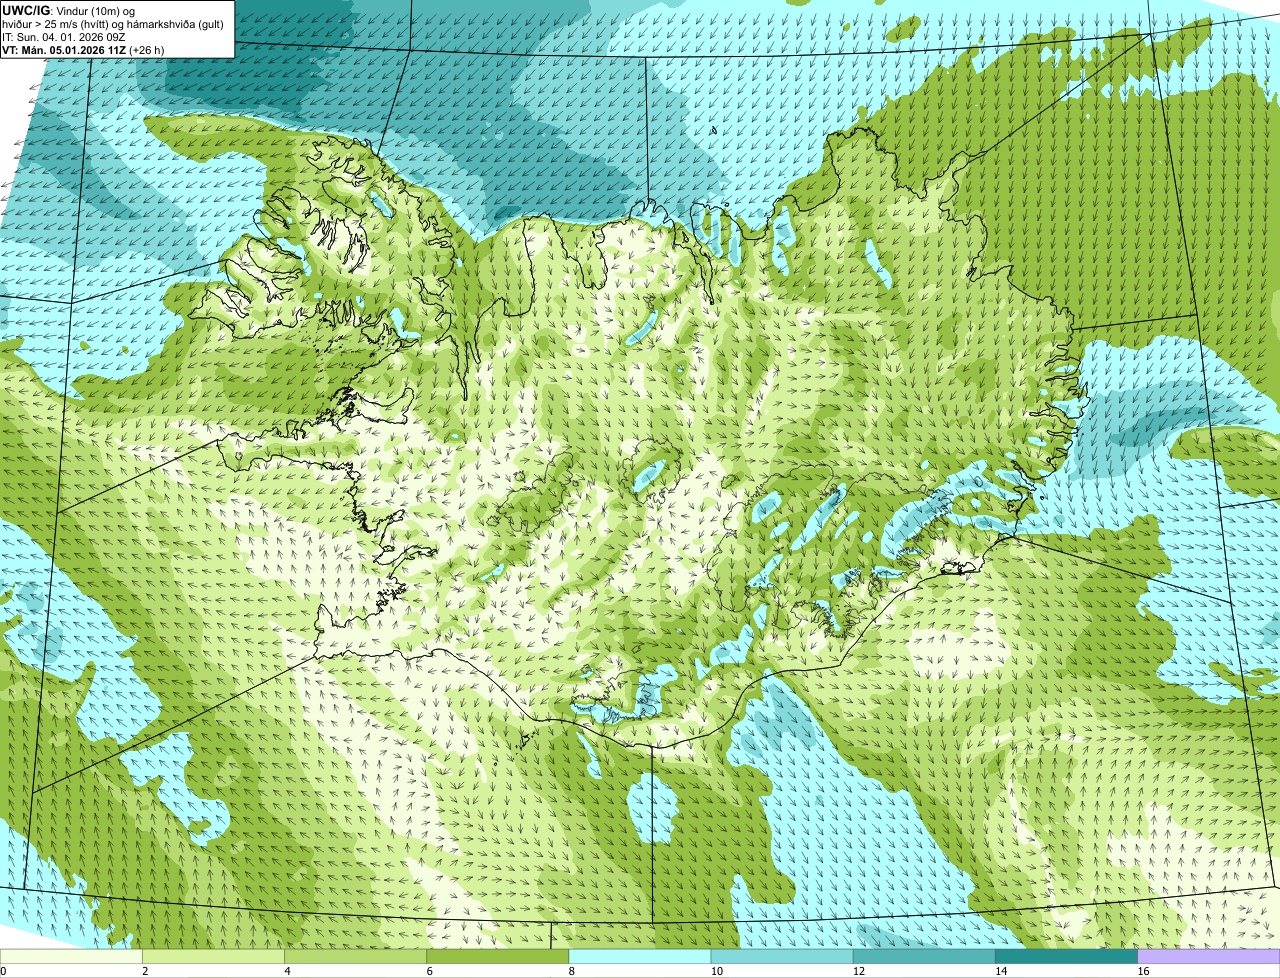Click the aqua 10–12 m/s legend swatch
This screenshot has width=1280, height=978.
coord(782,956)
